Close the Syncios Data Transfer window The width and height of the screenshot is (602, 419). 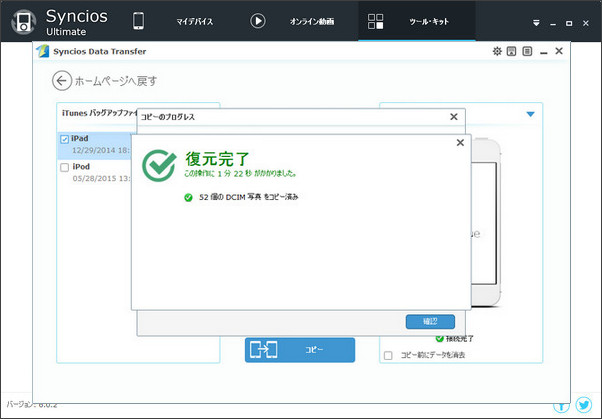[x=559, y=51]
